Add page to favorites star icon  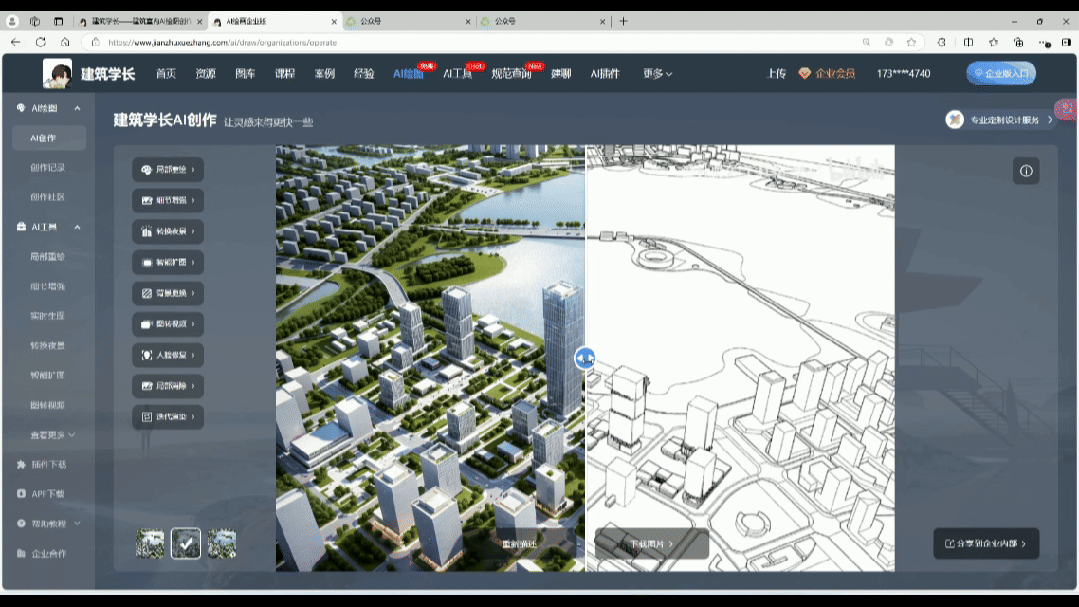pos(912,42)
